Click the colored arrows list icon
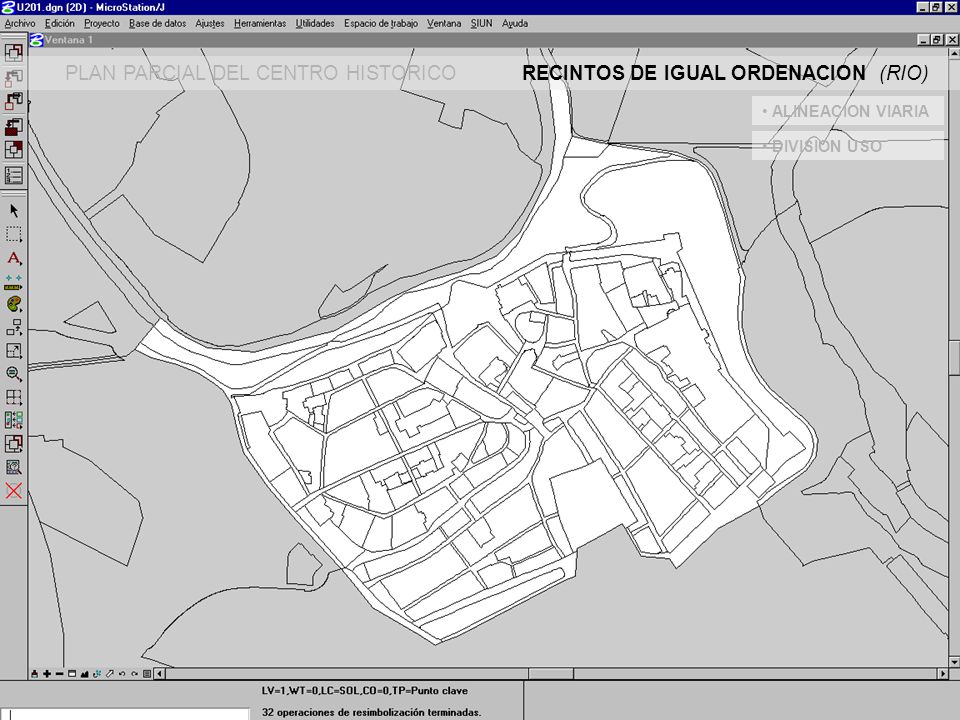The height and width of the screenshot is (720, 960). coord(13,421)
